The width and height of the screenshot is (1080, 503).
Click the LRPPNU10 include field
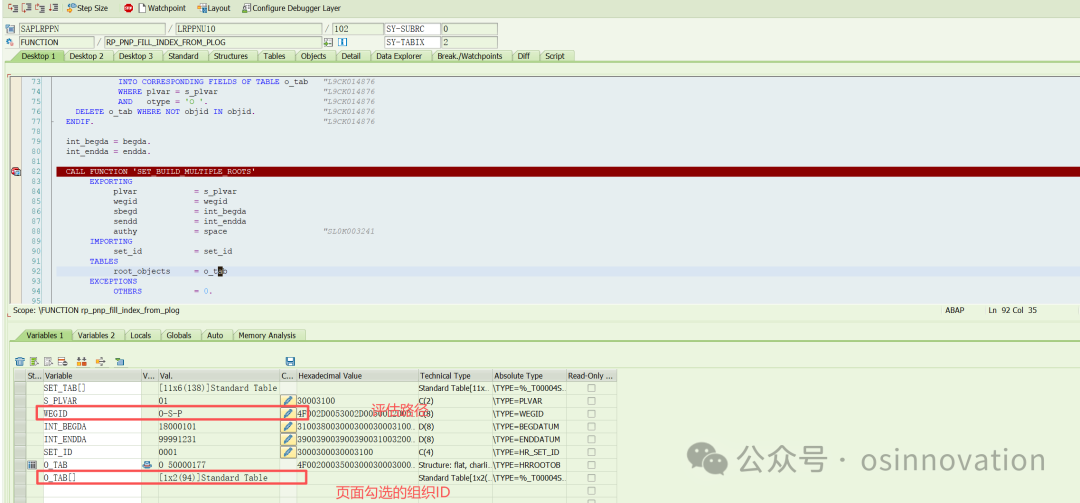tap(248, 29)
